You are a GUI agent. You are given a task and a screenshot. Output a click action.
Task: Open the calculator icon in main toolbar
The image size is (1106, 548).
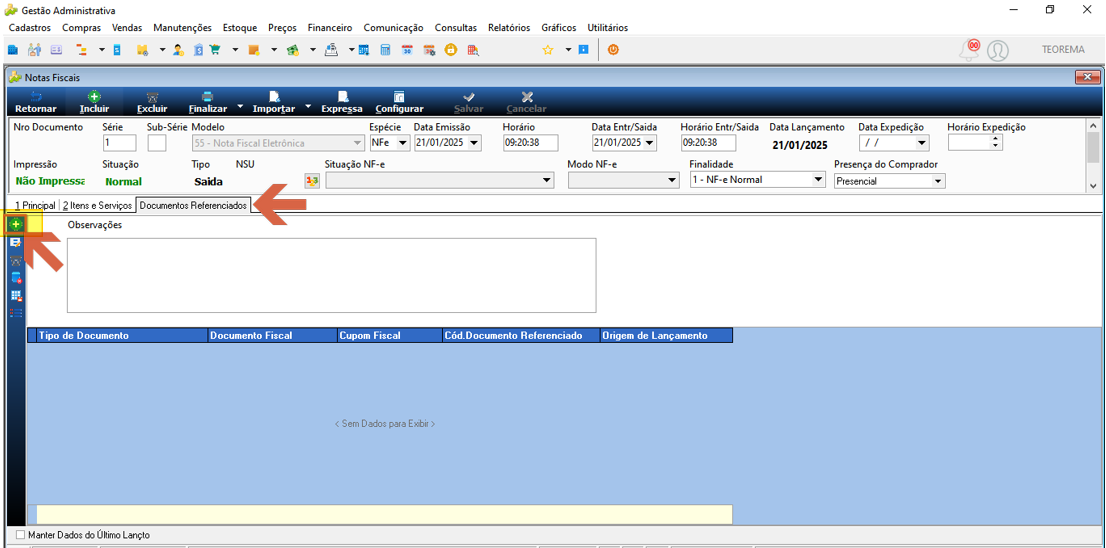[x=385, y=50]
